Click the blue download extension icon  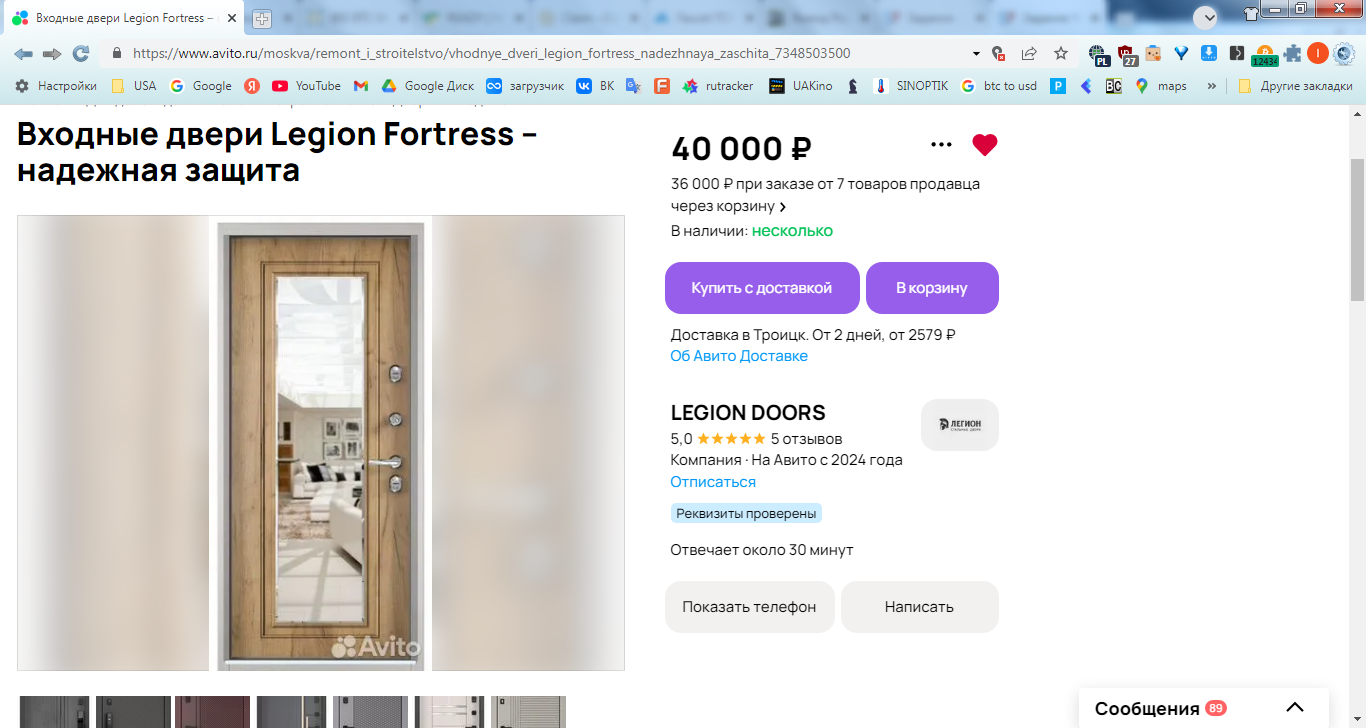[1208, 53]
